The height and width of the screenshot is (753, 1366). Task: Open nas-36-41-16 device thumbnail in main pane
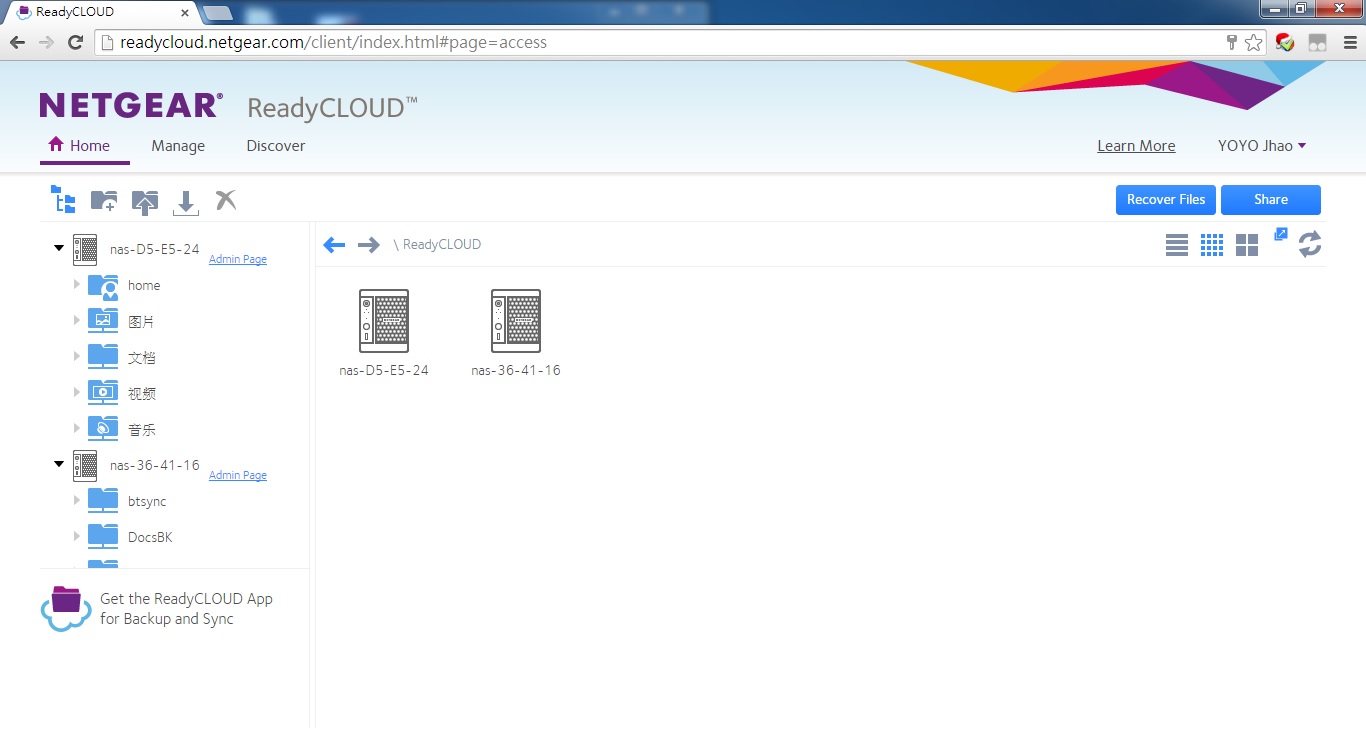click(516, 321)
